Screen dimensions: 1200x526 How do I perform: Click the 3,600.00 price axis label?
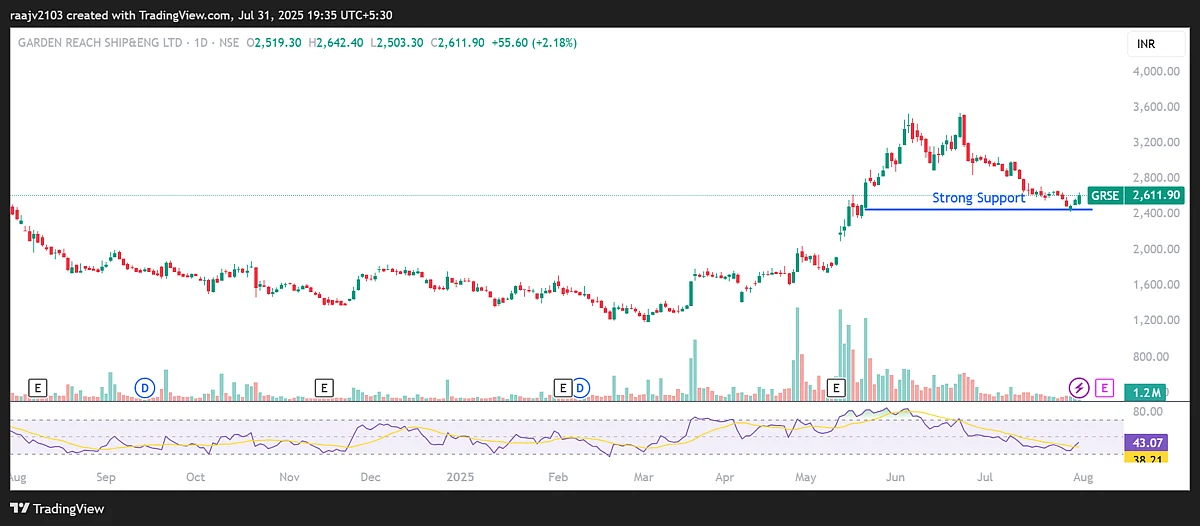click(1155, 107)
